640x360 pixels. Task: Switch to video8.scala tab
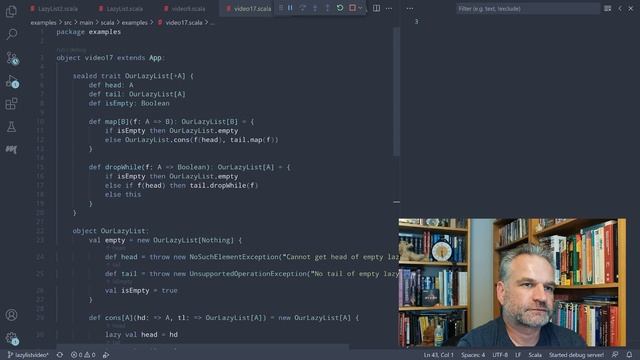[184, 9]
